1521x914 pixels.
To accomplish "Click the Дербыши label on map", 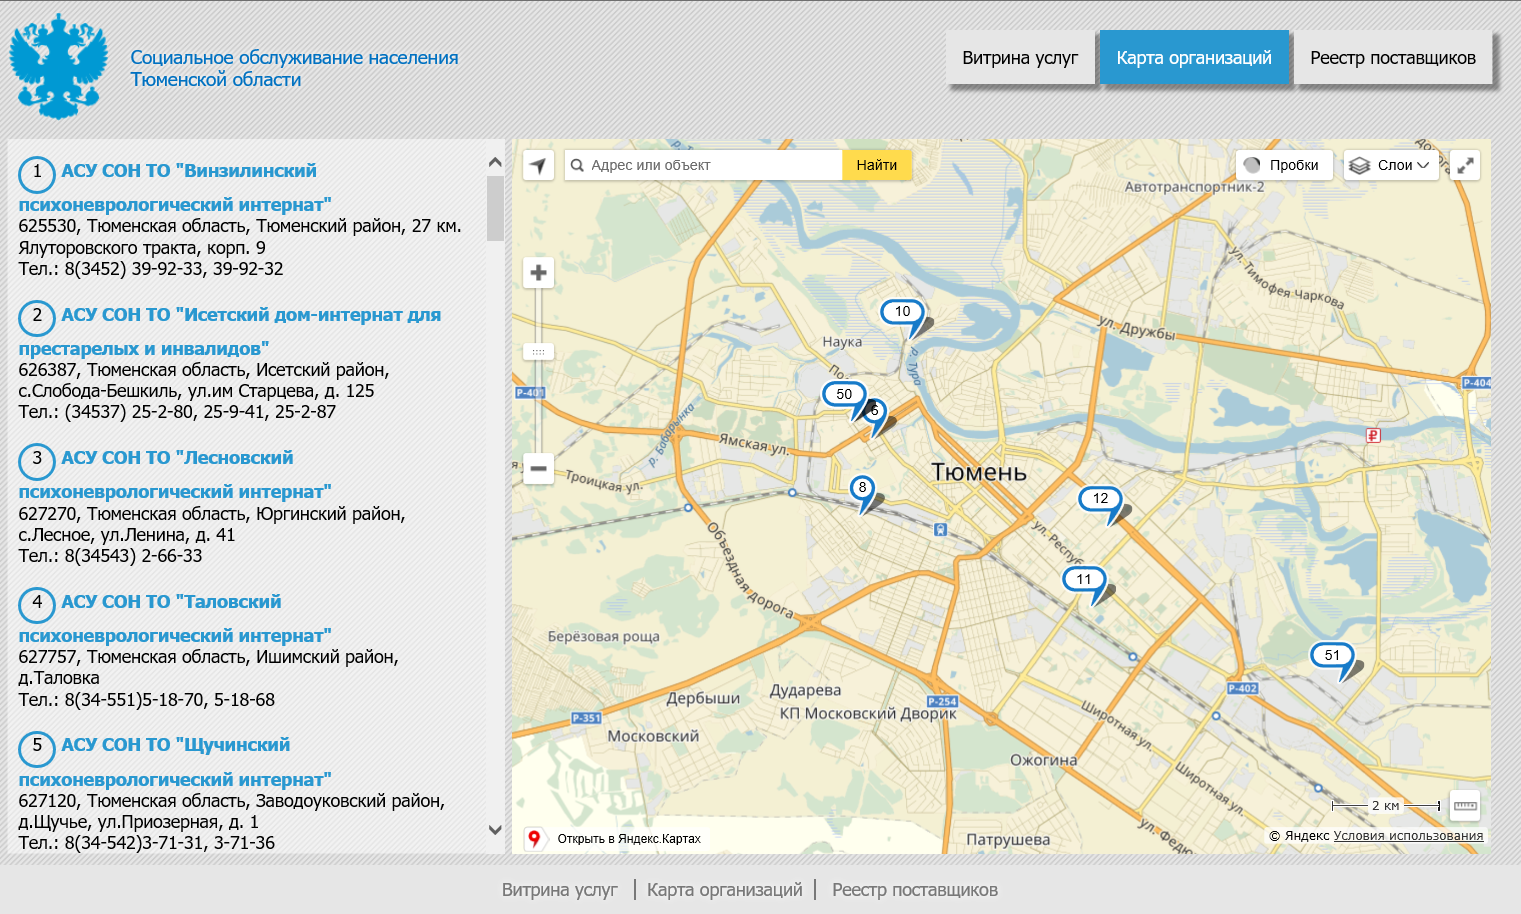I will 703,698.
